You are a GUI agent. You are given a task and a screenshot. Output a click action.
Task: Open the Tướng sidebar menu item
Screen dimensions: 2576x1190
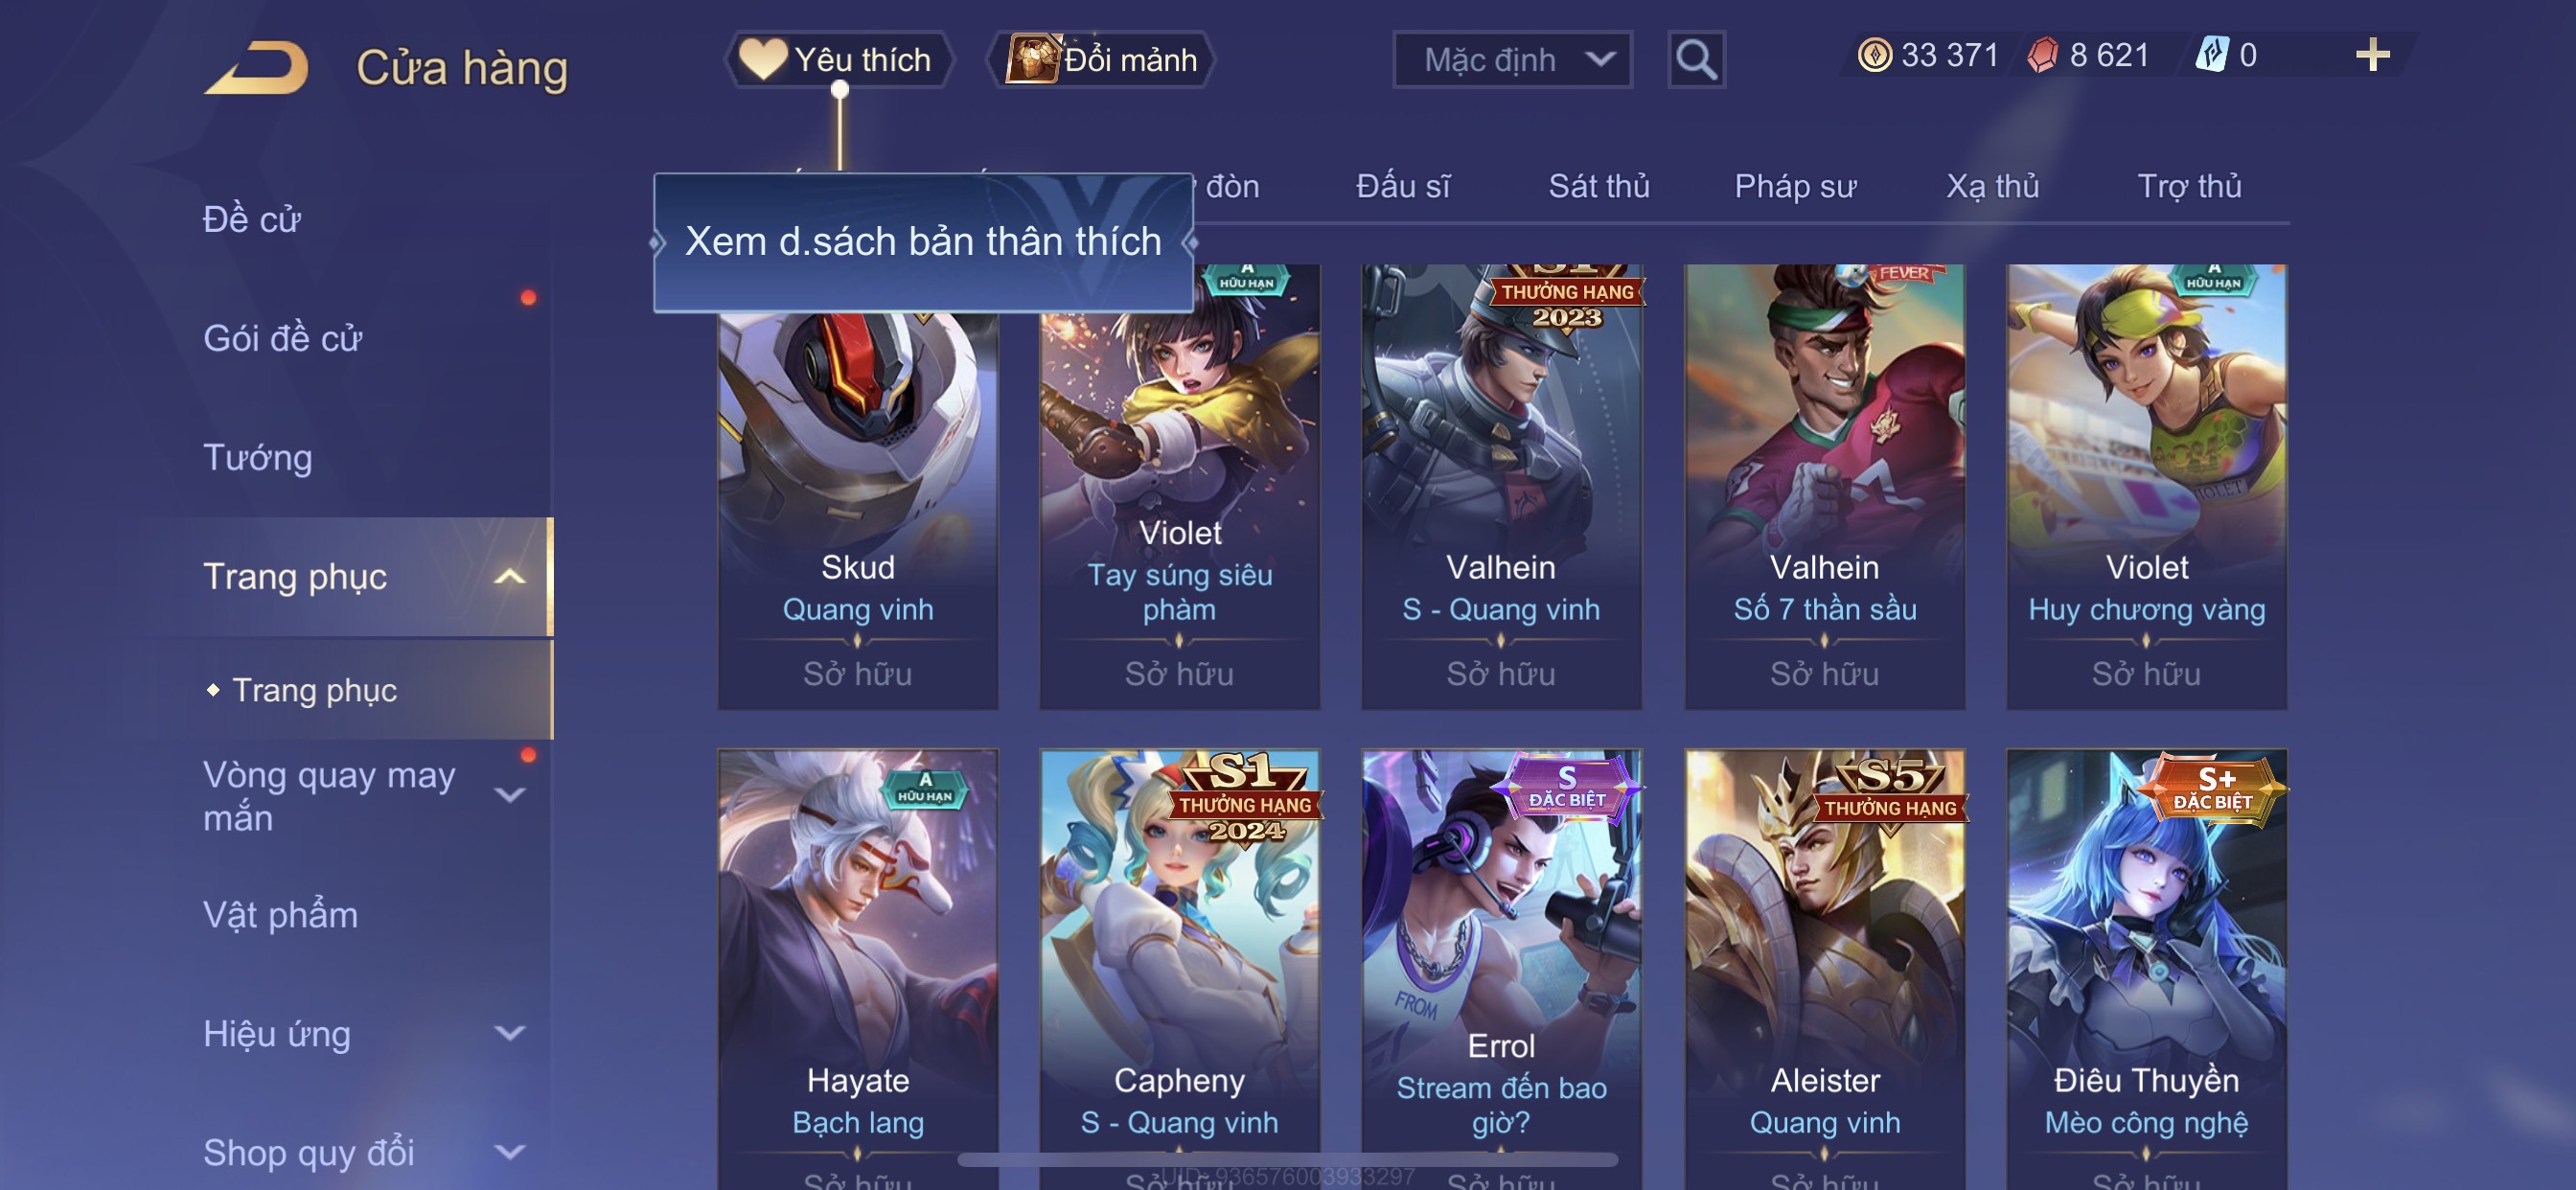[x=258, y=457]
